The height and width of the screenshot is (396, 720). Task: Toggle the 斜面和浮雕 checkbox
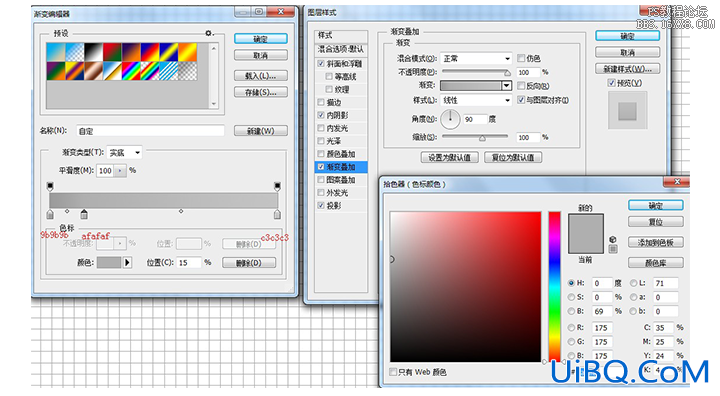point(321,63)
